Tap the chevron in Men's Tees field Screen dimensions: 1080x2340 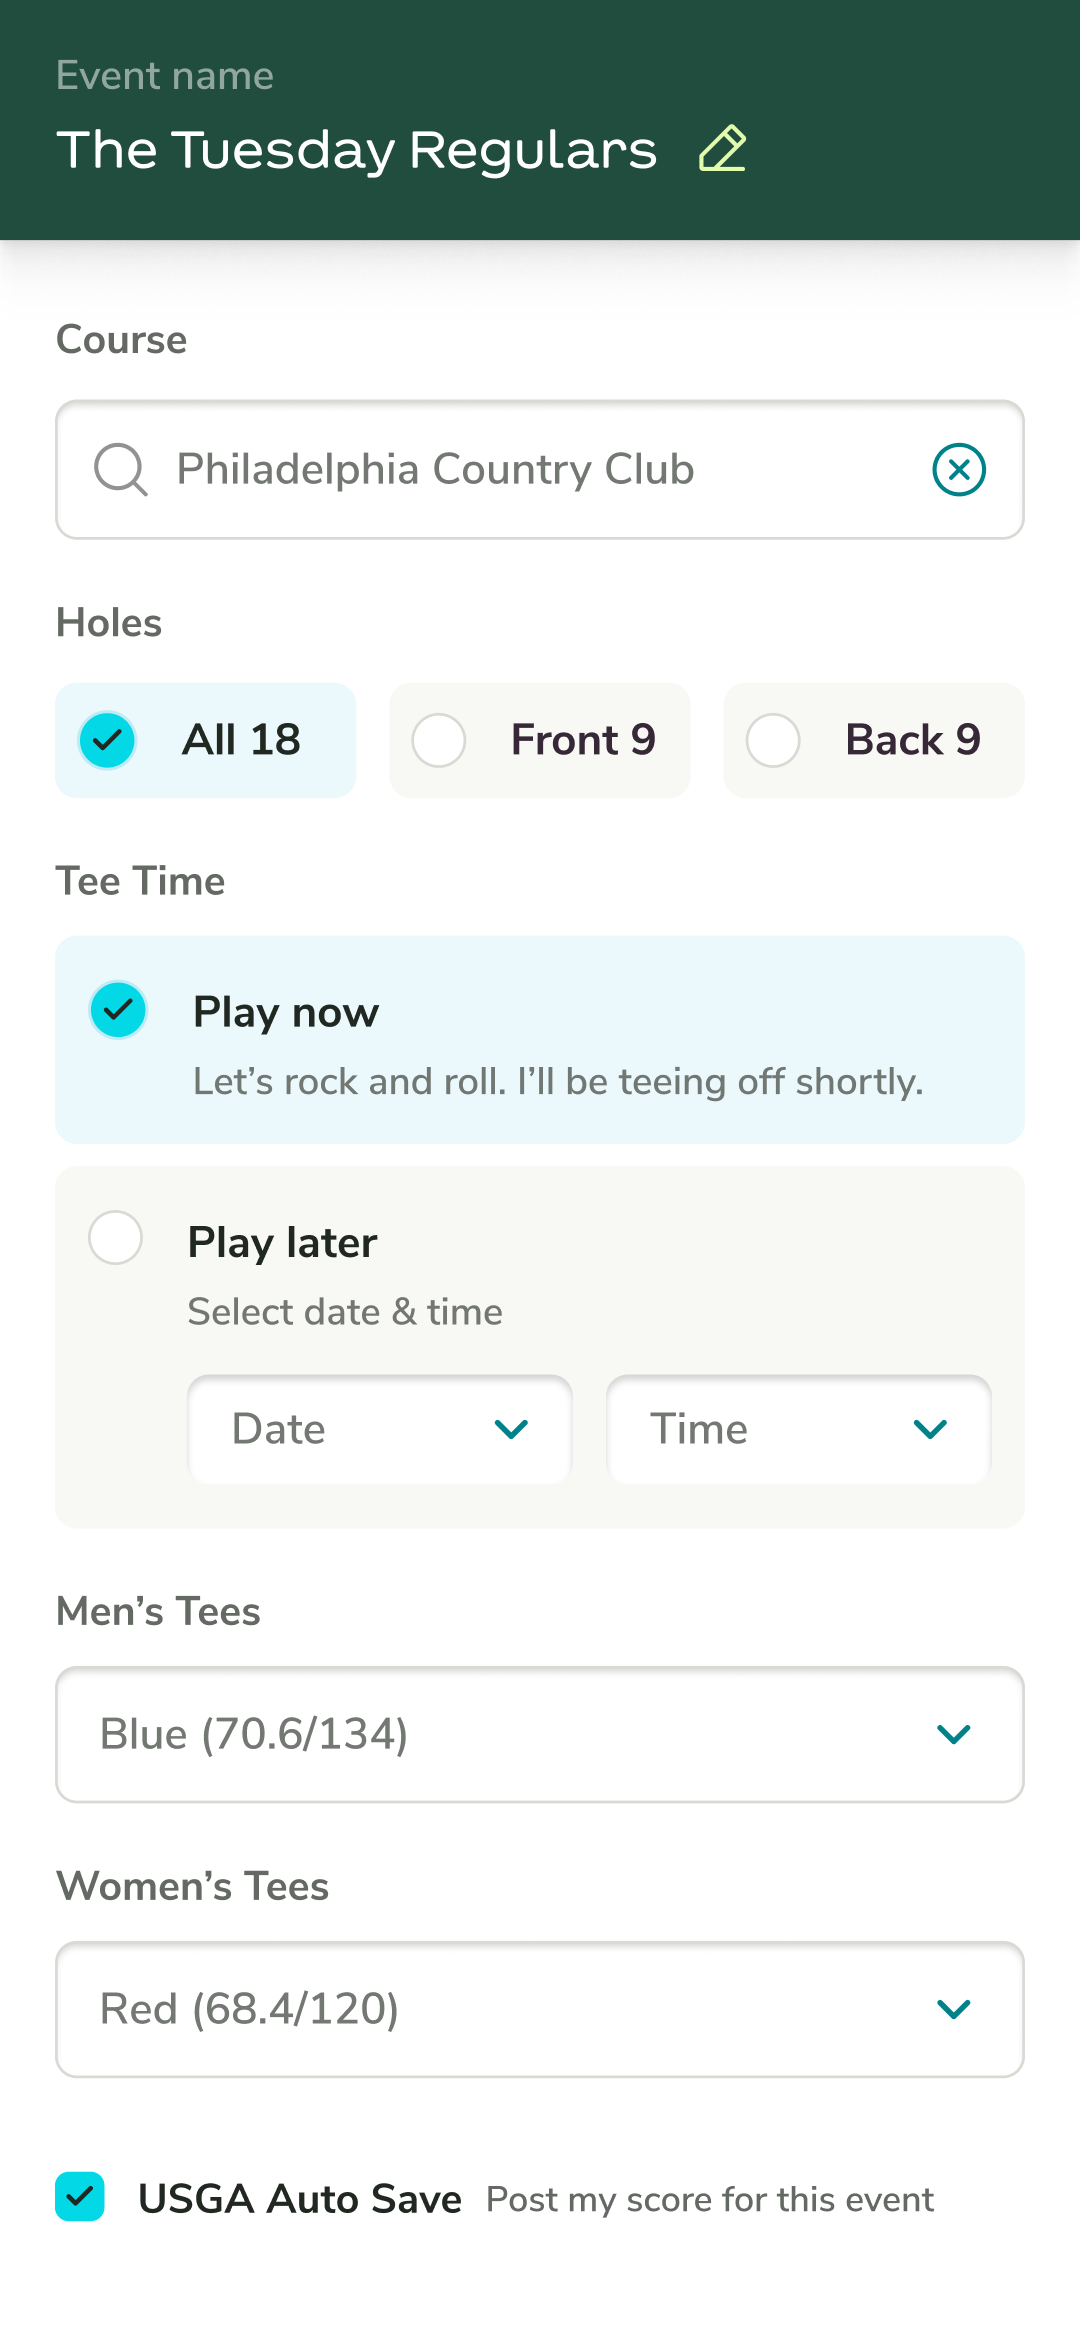pyautogui.click(x=954, y=1734)
